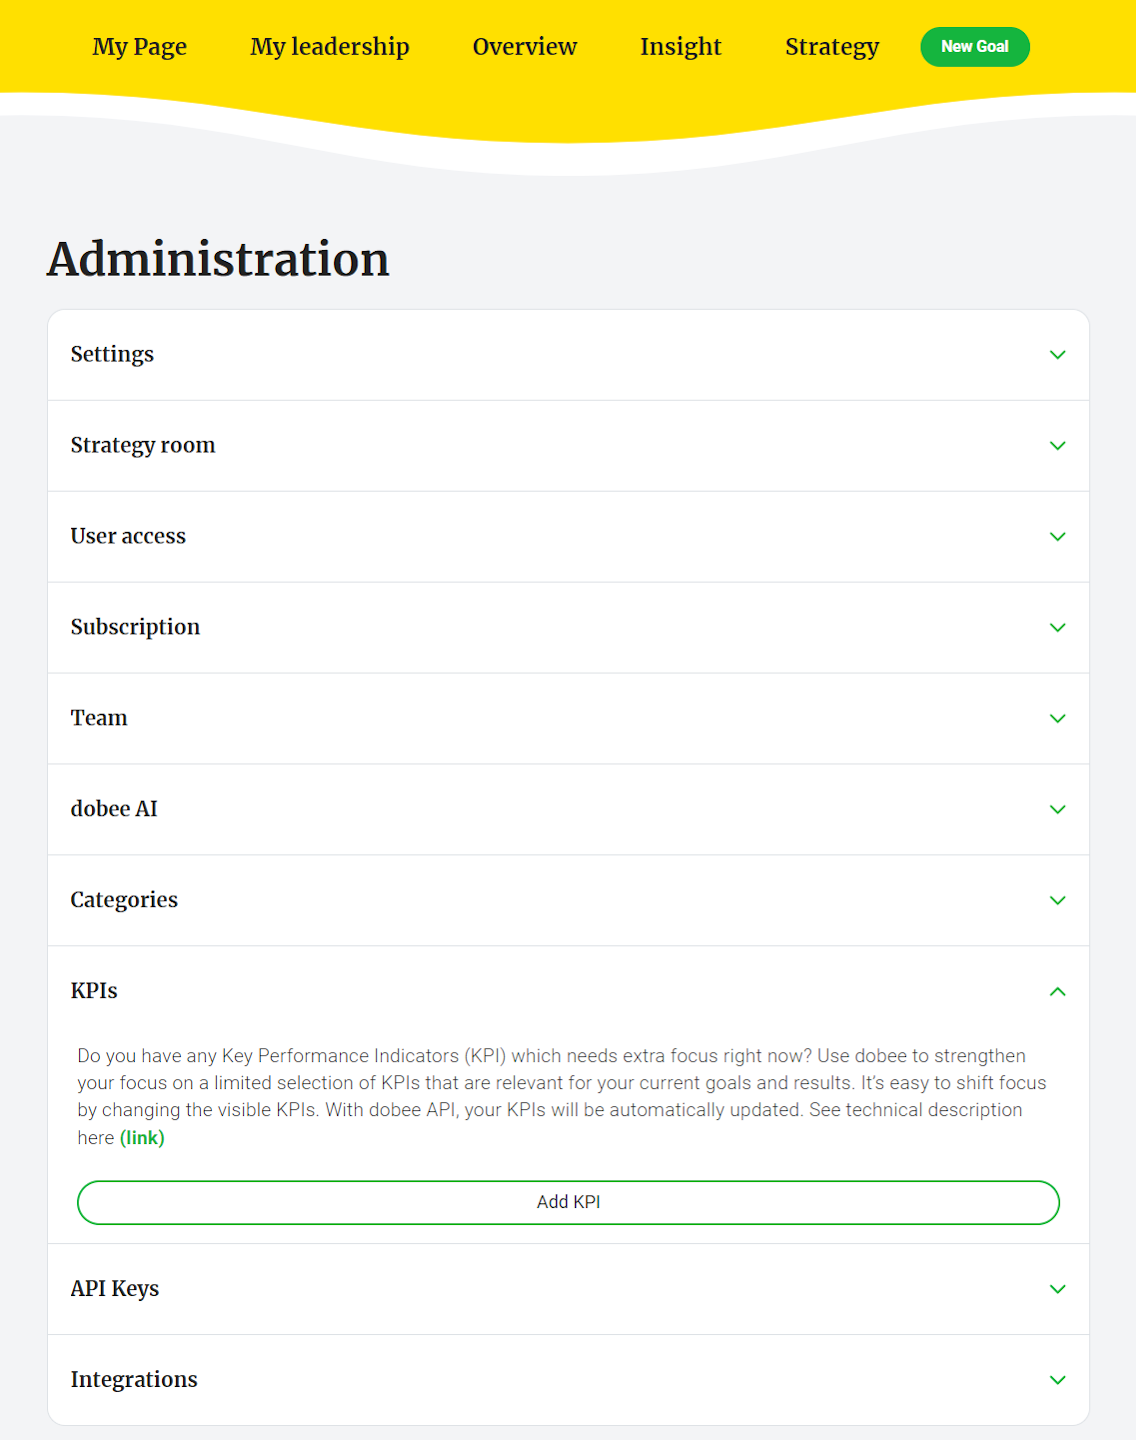This screenshot has height=1440, width=1136.
Task: Expand the Team section chevron
Action: (x=1057, y=719)
